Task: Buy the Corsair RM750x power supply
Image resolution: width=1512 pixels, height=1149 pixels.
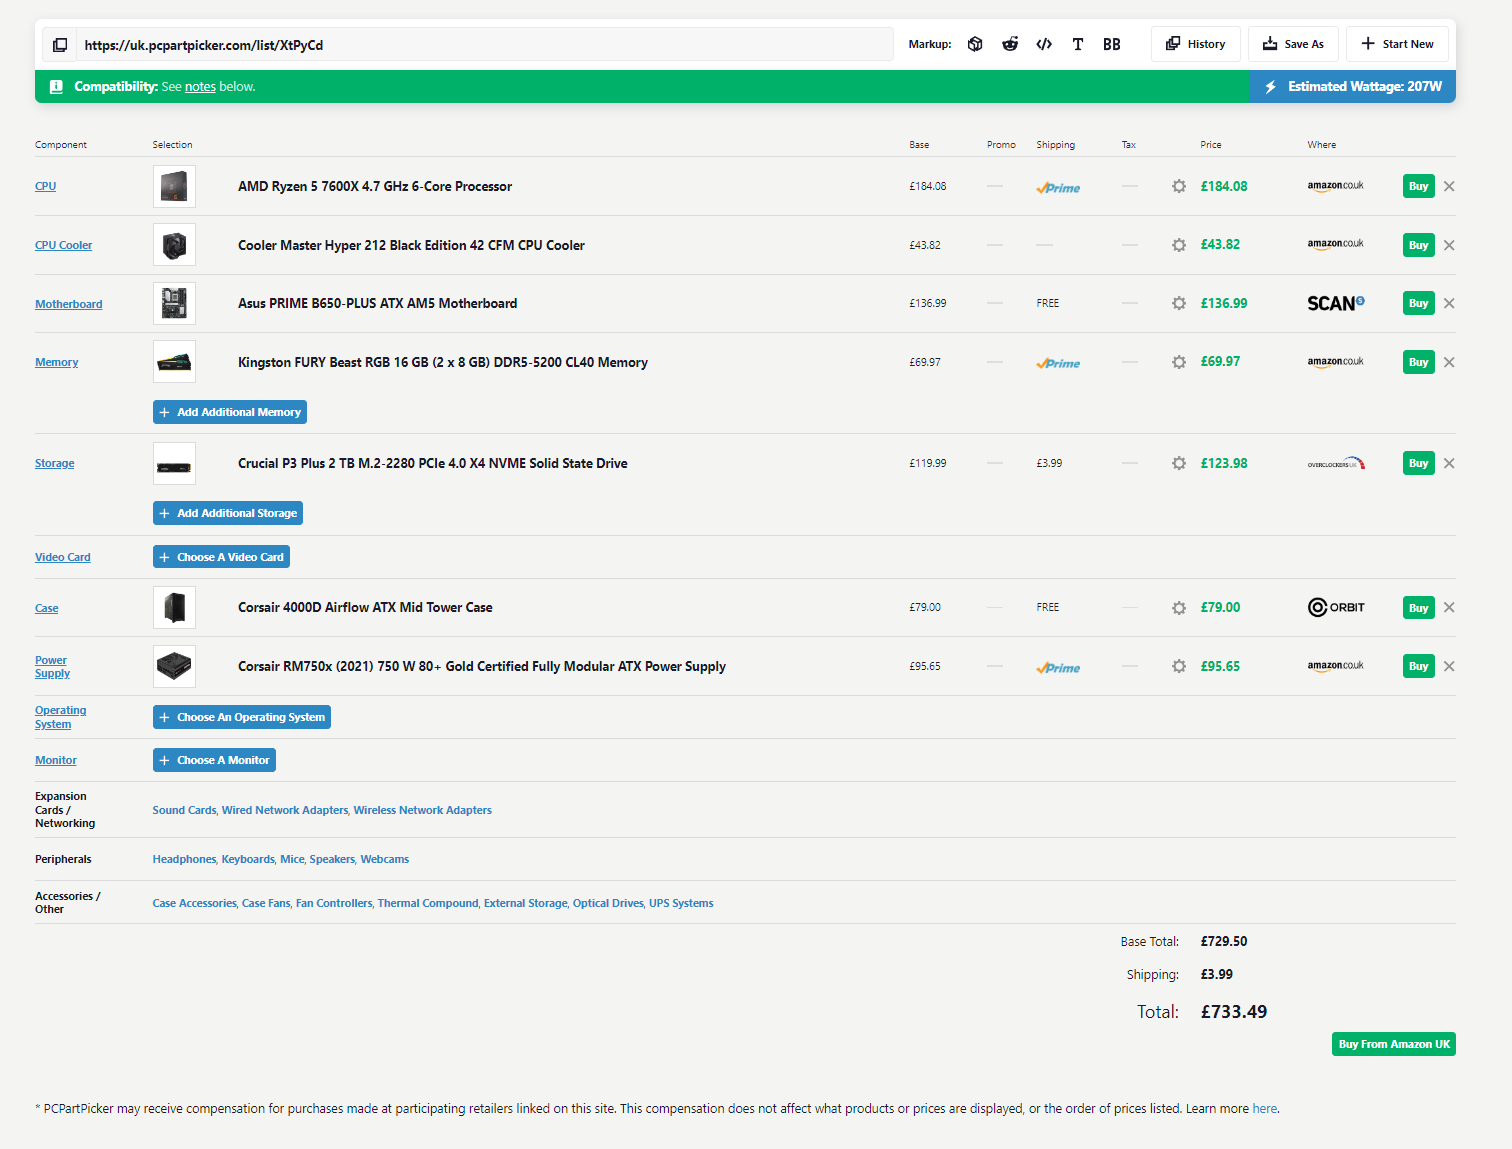Action: pyautogui.click(x=1418, y=667)
